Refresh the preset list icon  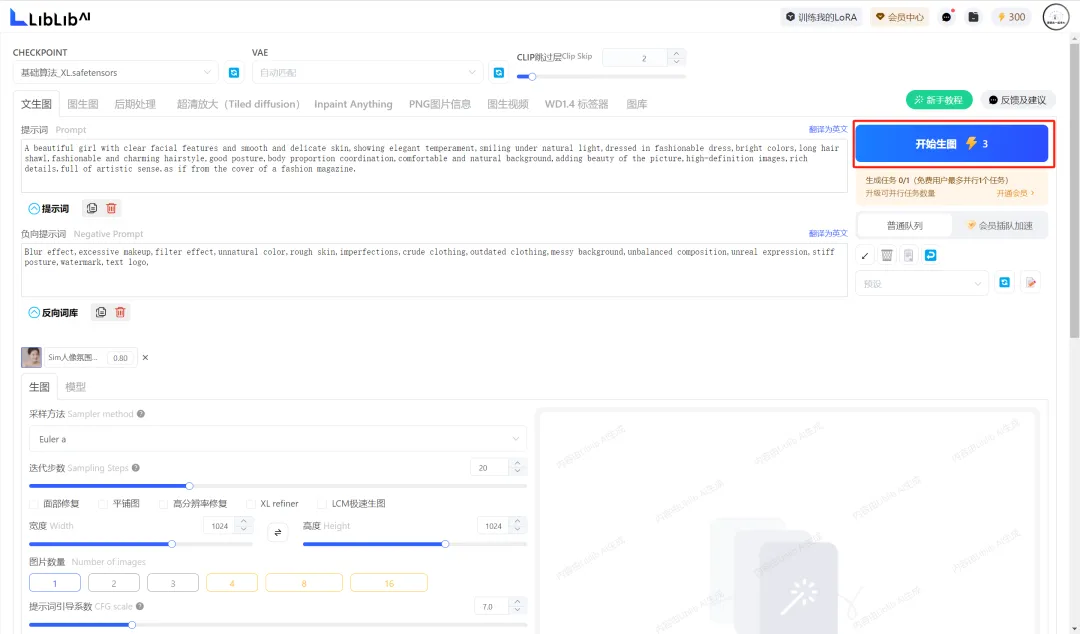1004,283
